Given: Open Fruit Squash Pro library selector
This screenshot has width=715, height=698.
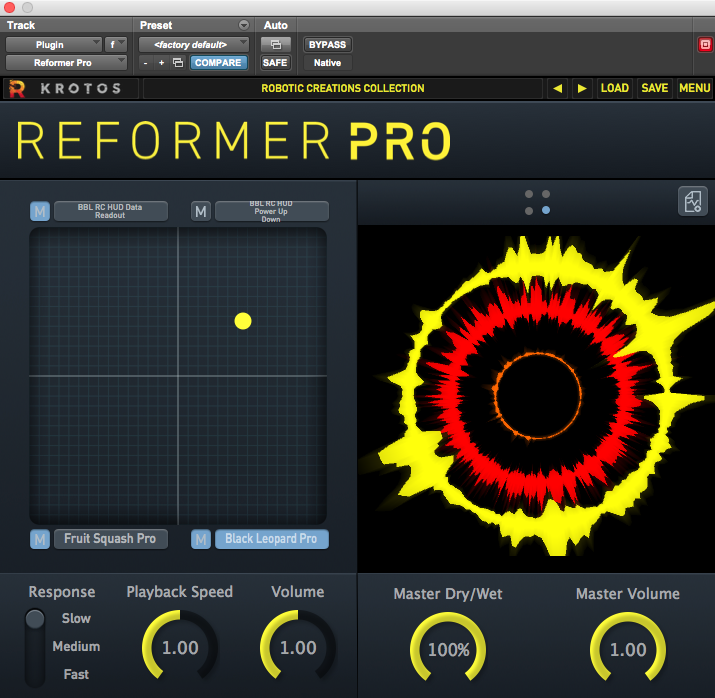Looking at the screenshot, I should point(111,539).
